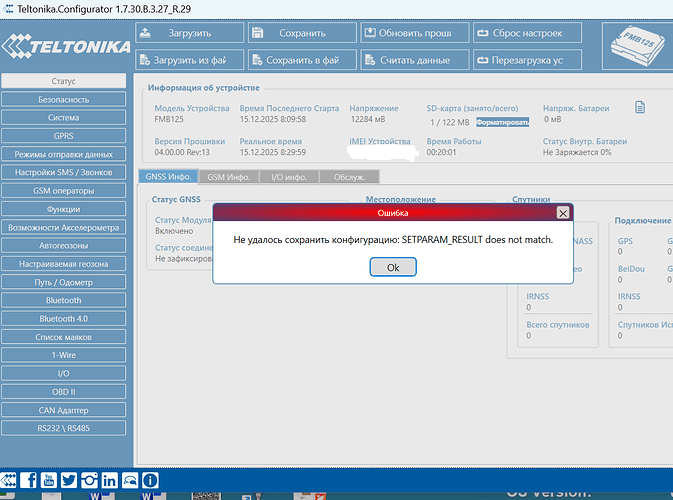Open the GPRS section in sidebar
This screenshot has height=500, width=673.
click(x=63, y=136)
